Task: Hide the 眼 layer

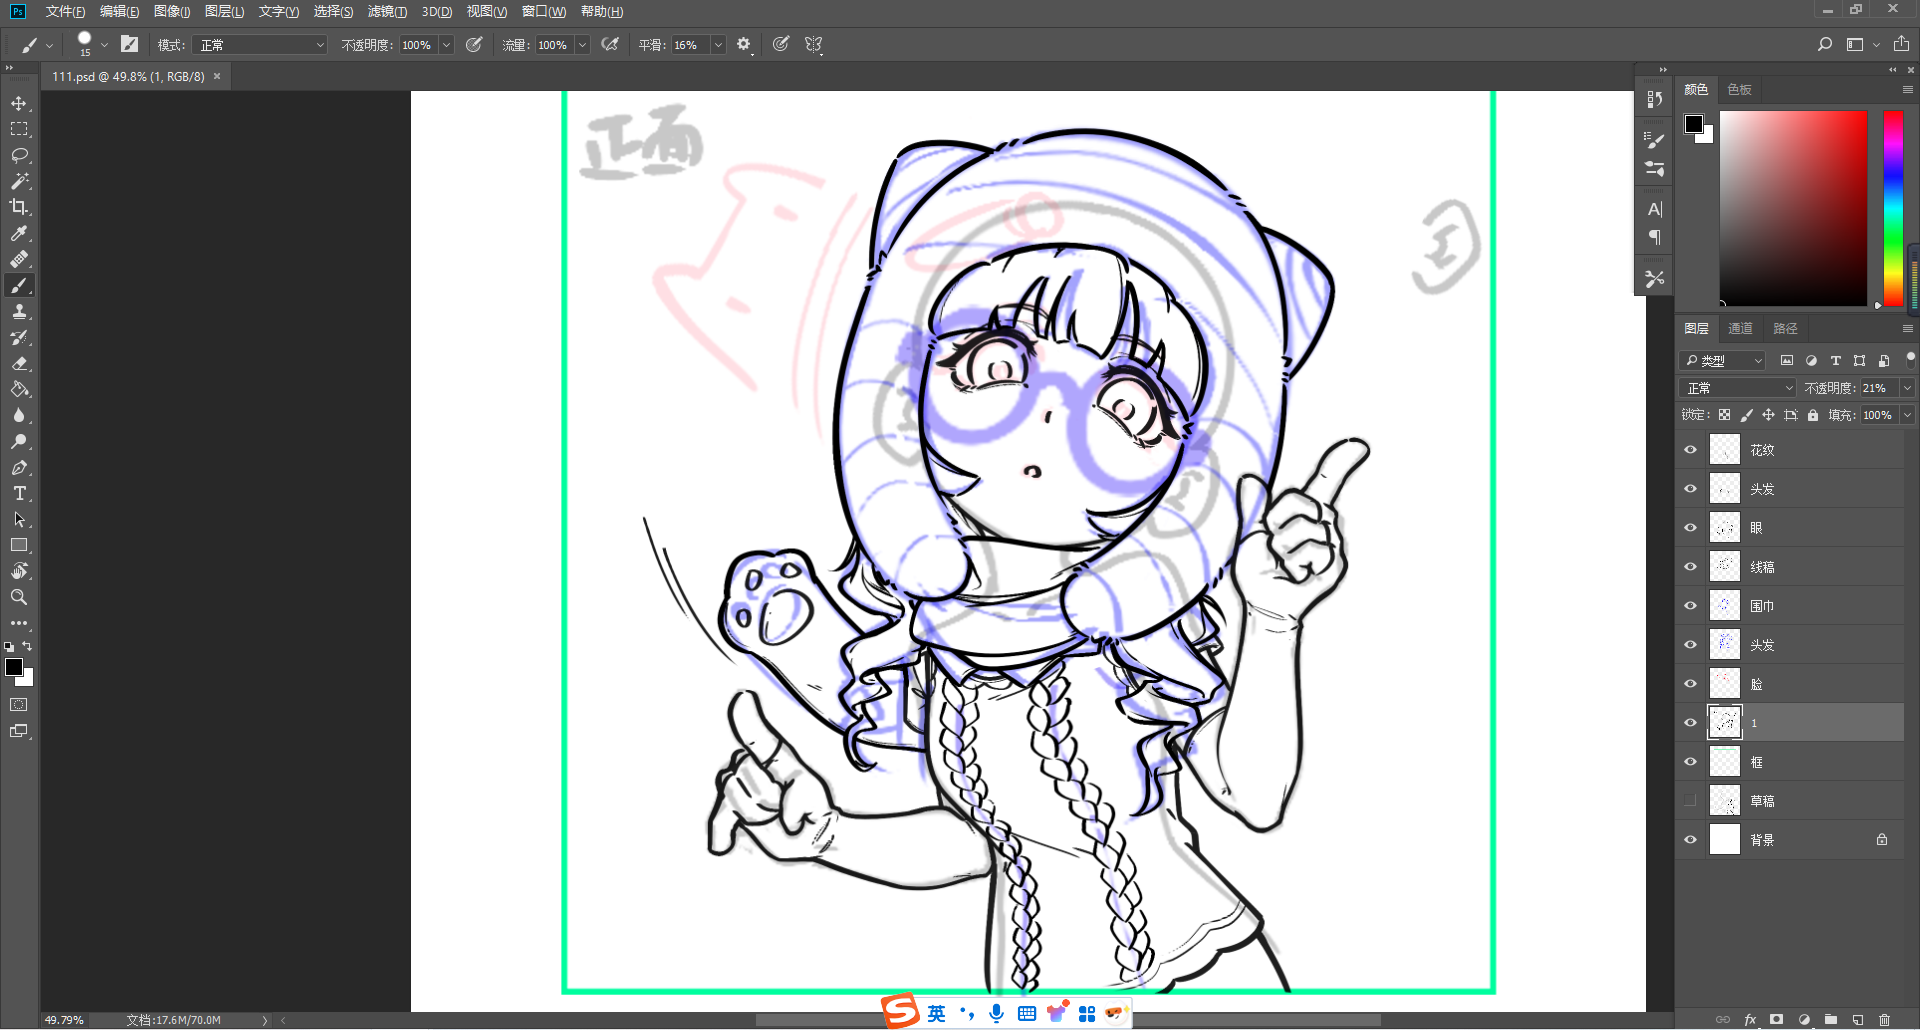Action: (x=1691, y=528)
